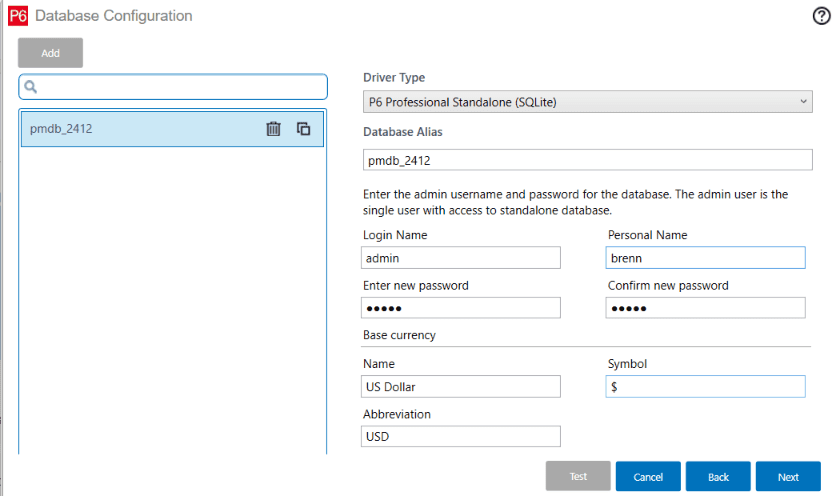Viewport: 836px width, 496px height.
Task: Edit the currency Symbol field
Action: [705, 386]
